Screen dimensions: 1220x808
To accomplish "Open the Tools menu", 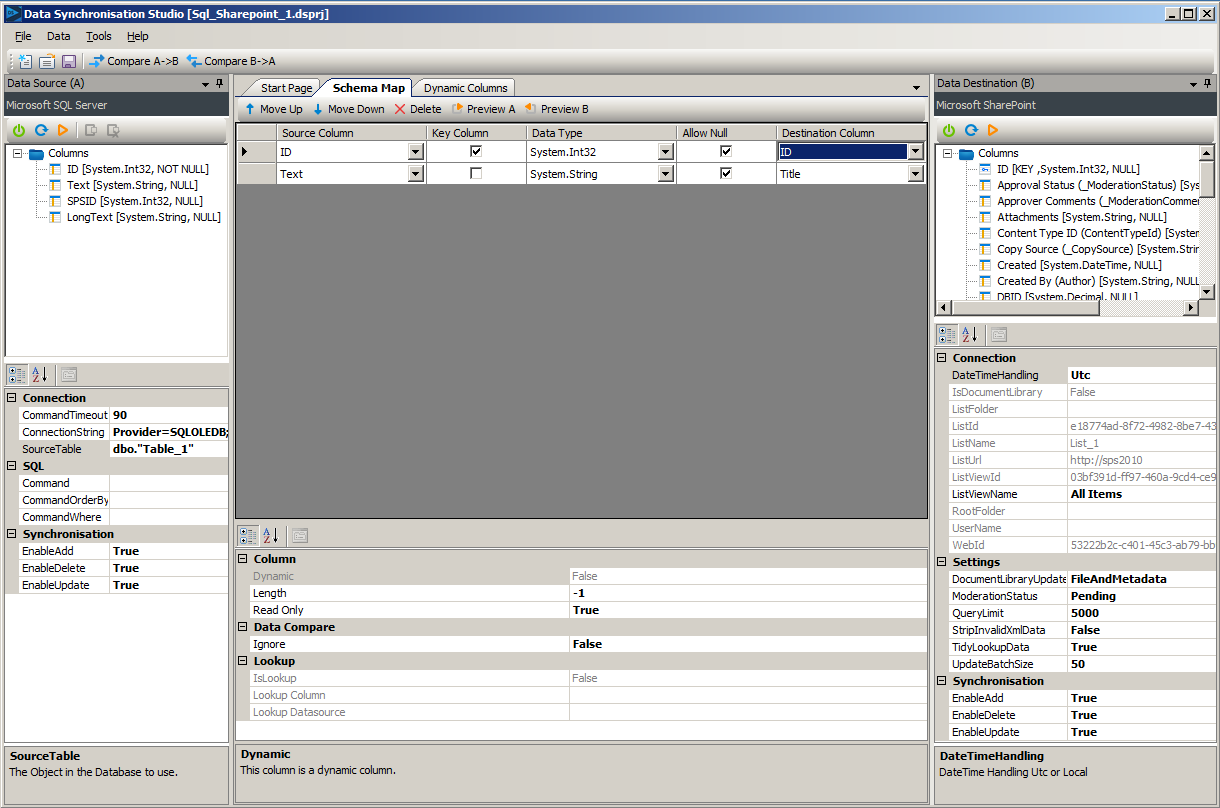I will point(99,36).
